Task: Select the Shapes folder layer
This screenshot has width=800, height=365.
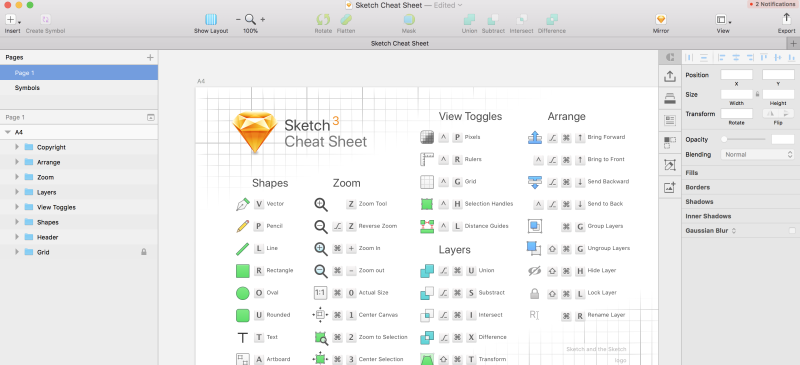Action: pos(79,222)
